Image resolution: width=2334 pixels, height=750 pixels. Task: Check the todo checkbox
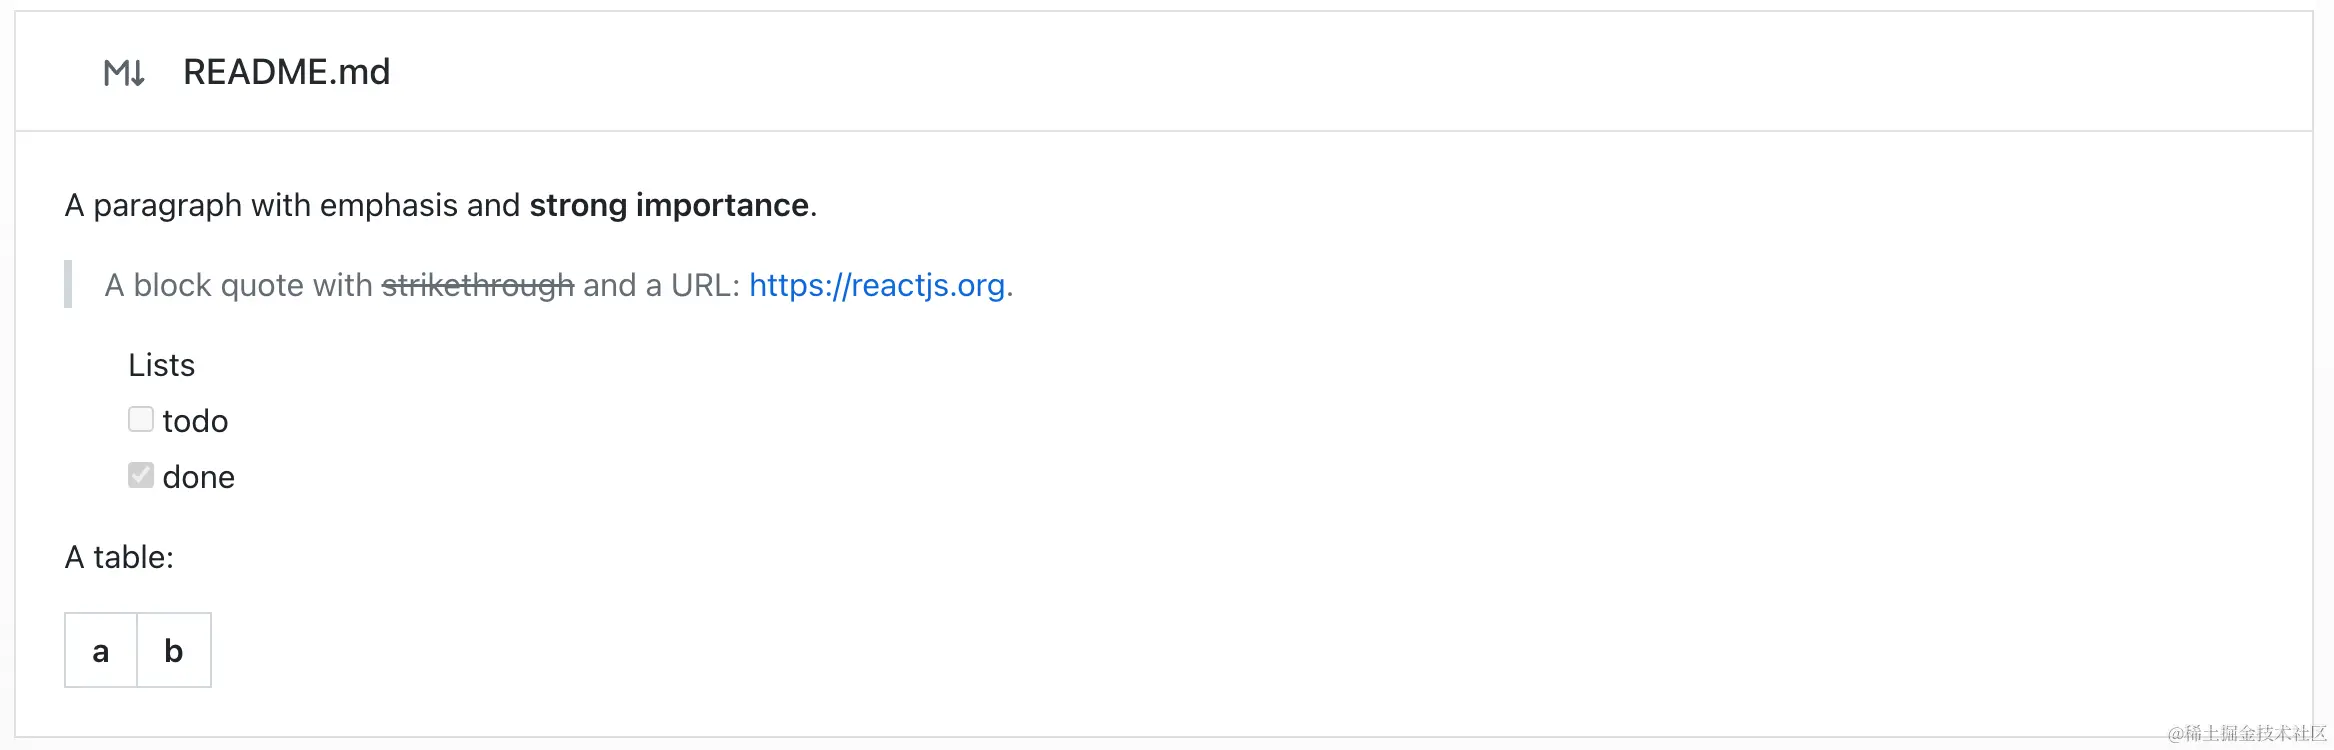point(141,419)
